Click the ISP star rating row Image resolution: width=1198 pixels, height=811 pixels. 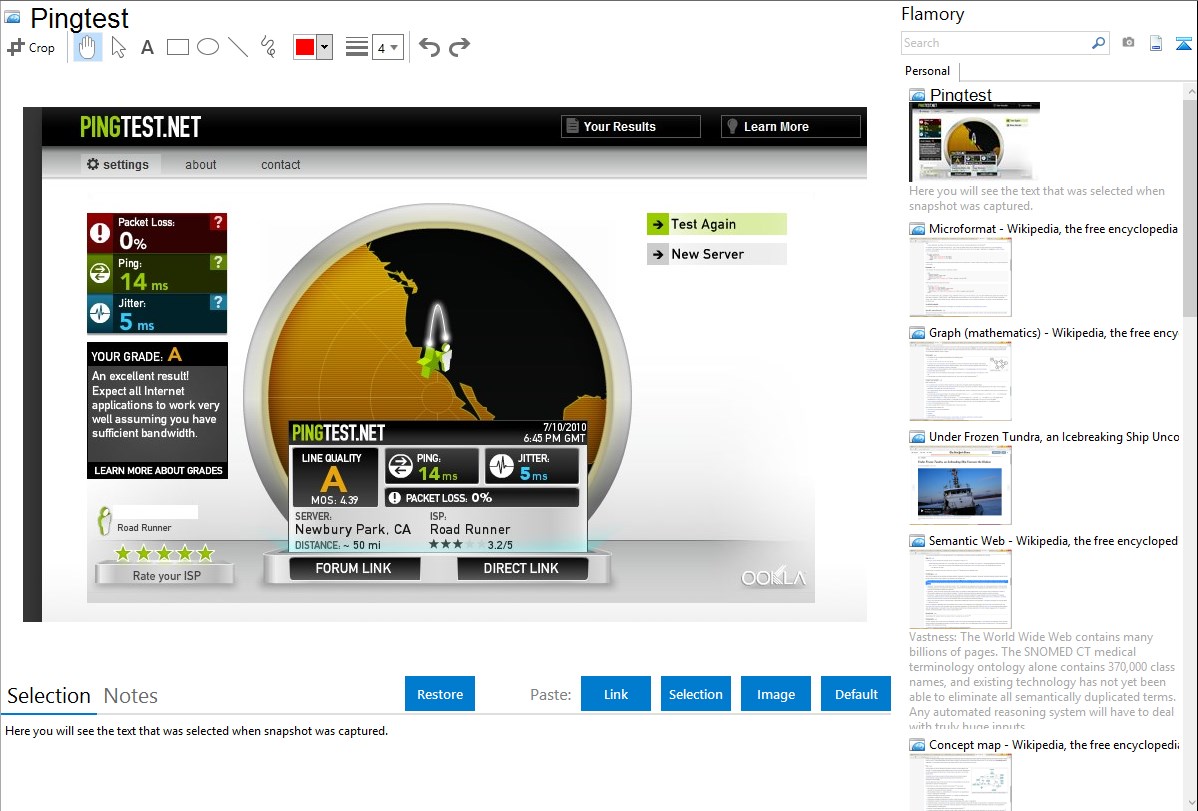(164, 553)
